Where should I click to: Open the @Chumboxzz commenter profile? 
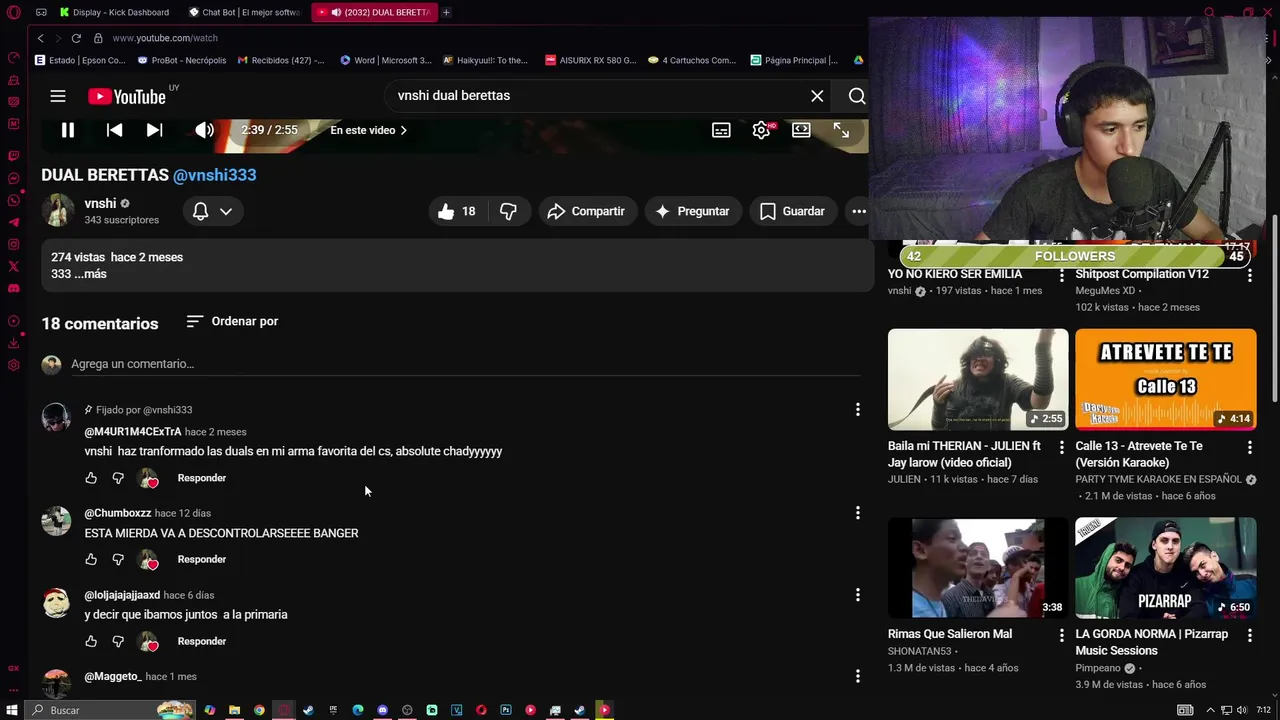[x=118, y=513]
